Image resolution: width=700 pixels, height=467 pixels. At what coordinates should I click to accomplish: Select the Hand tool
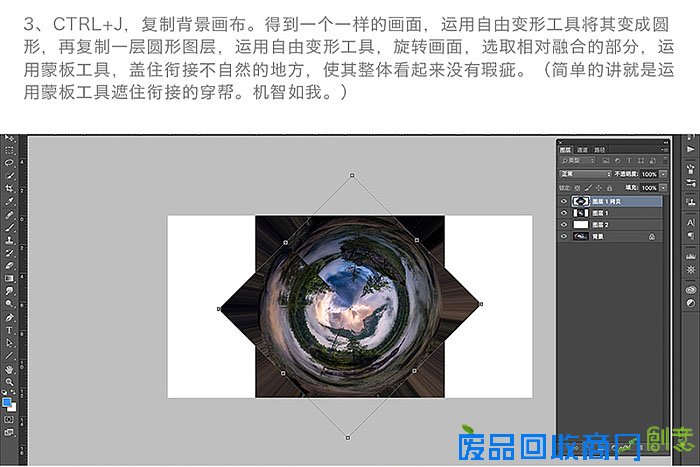pos(9,369)
